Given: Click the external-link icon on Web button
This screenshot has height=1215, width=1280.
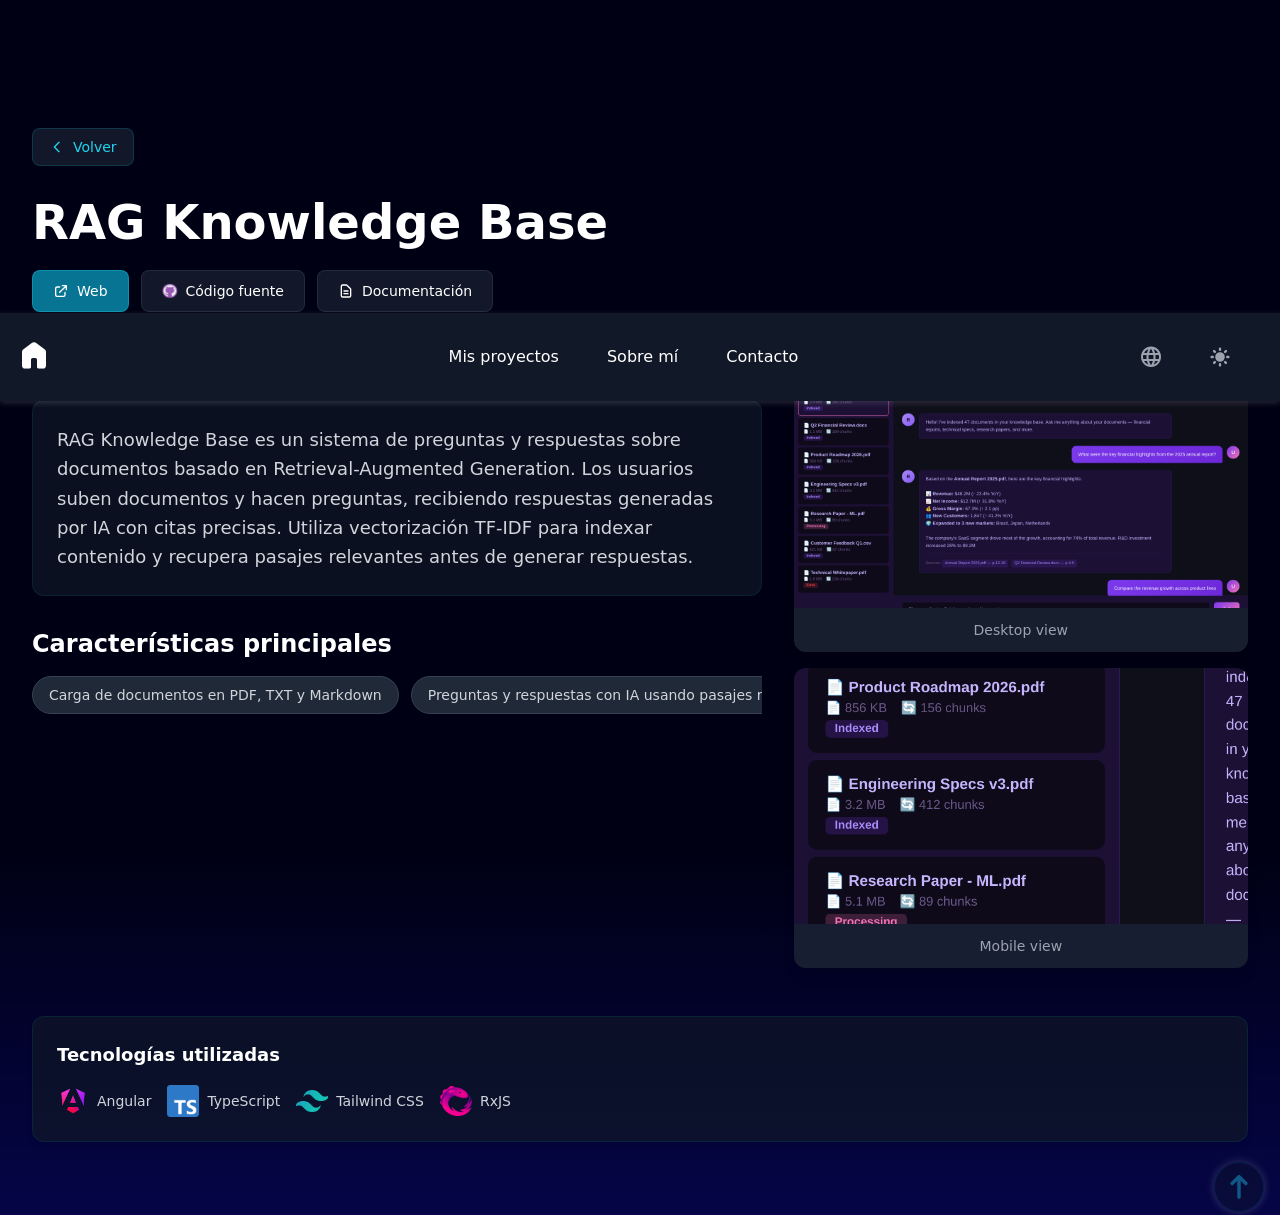Looking at the screenshot, I should [61, 291].
